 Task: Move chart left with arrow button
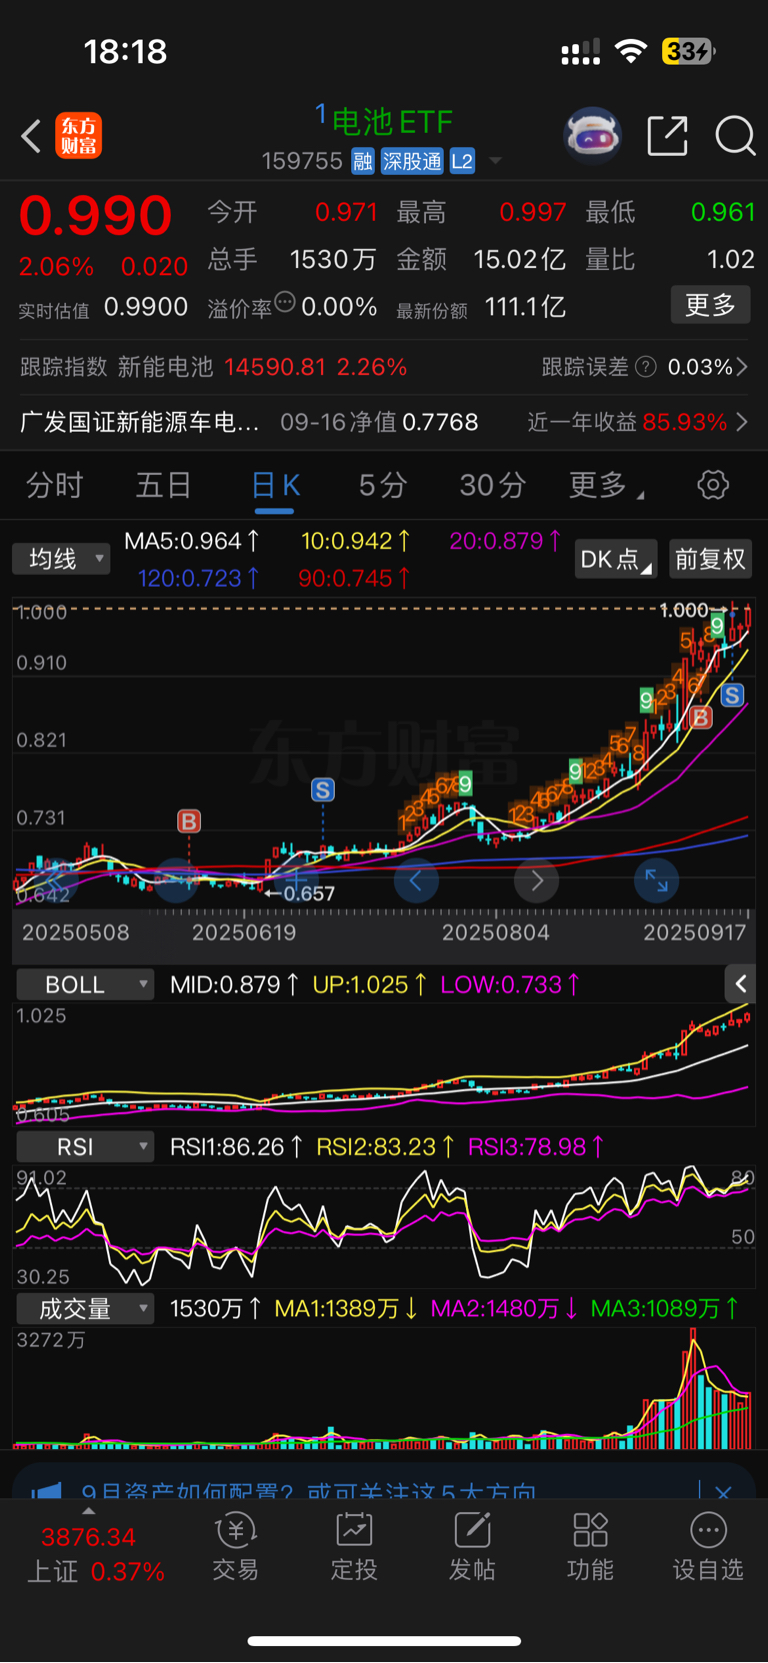pos(416,881)
